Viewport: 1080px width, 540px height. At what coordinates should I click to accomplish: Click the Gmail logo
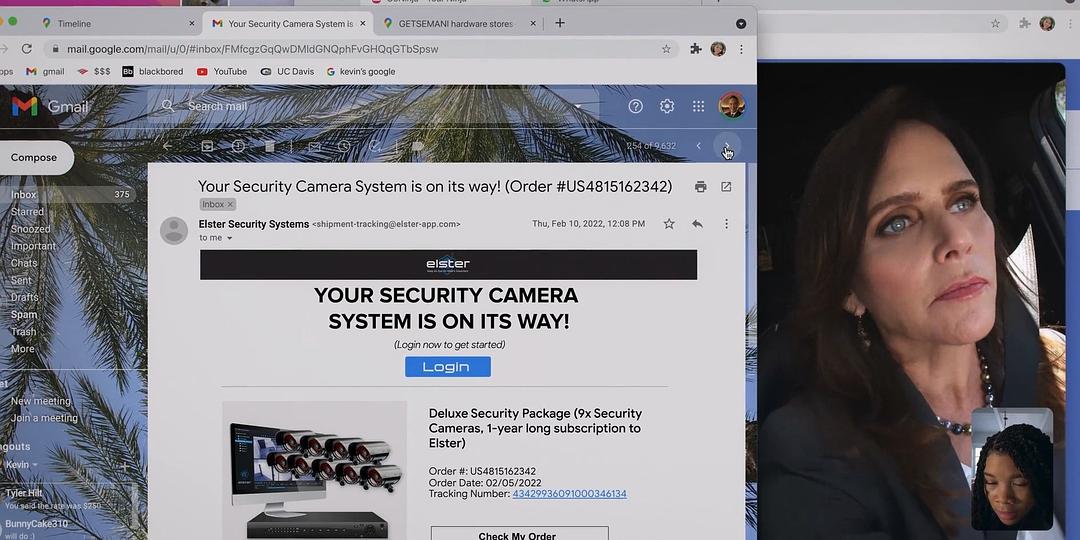point(50,106)
